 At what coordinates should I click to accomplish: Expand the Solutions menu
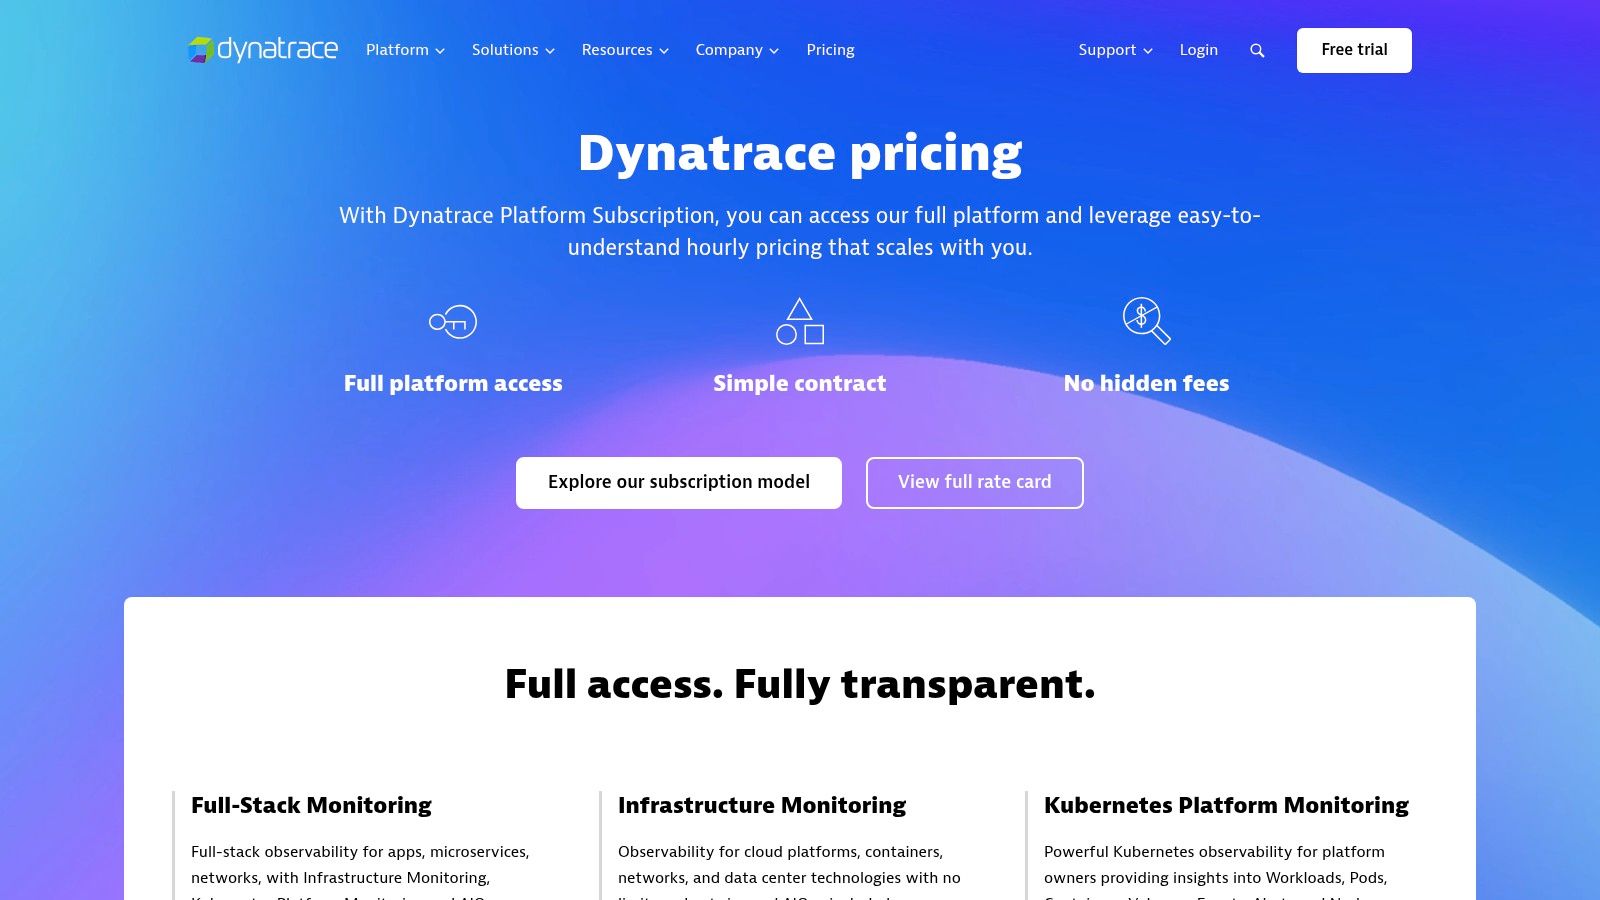[513, 50]
